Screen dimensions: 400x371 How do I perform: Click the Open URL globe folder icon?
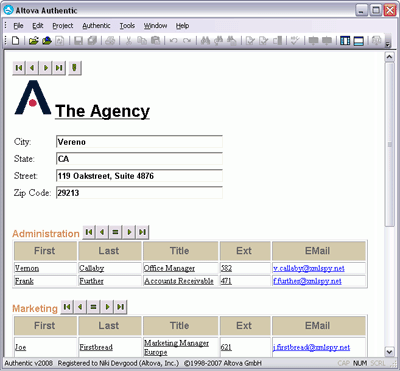pos(47,41)
